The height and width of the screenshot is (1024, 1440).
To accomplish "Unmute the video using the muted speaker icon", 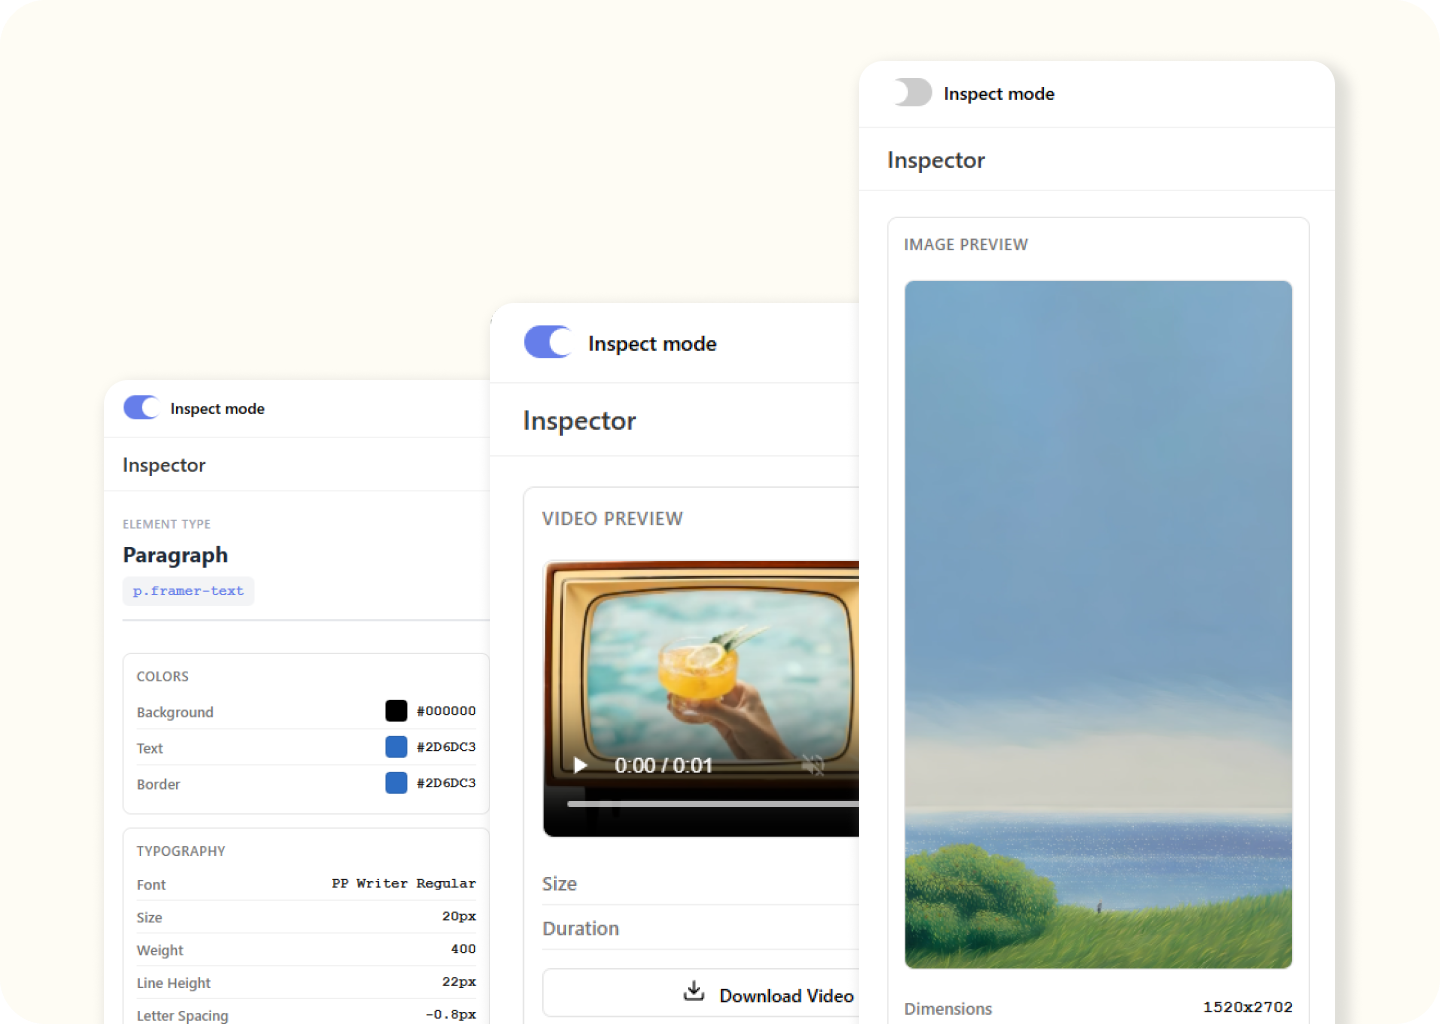I will [x=813, y=766].
